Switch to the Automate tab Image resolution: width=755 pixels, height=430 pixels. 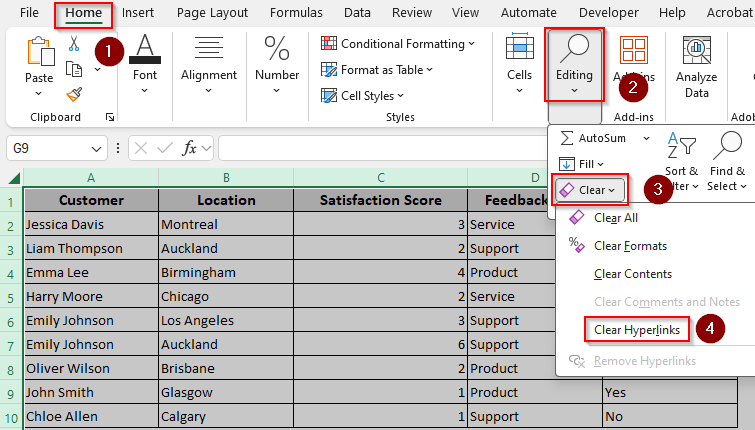click(x=529, y=13)
